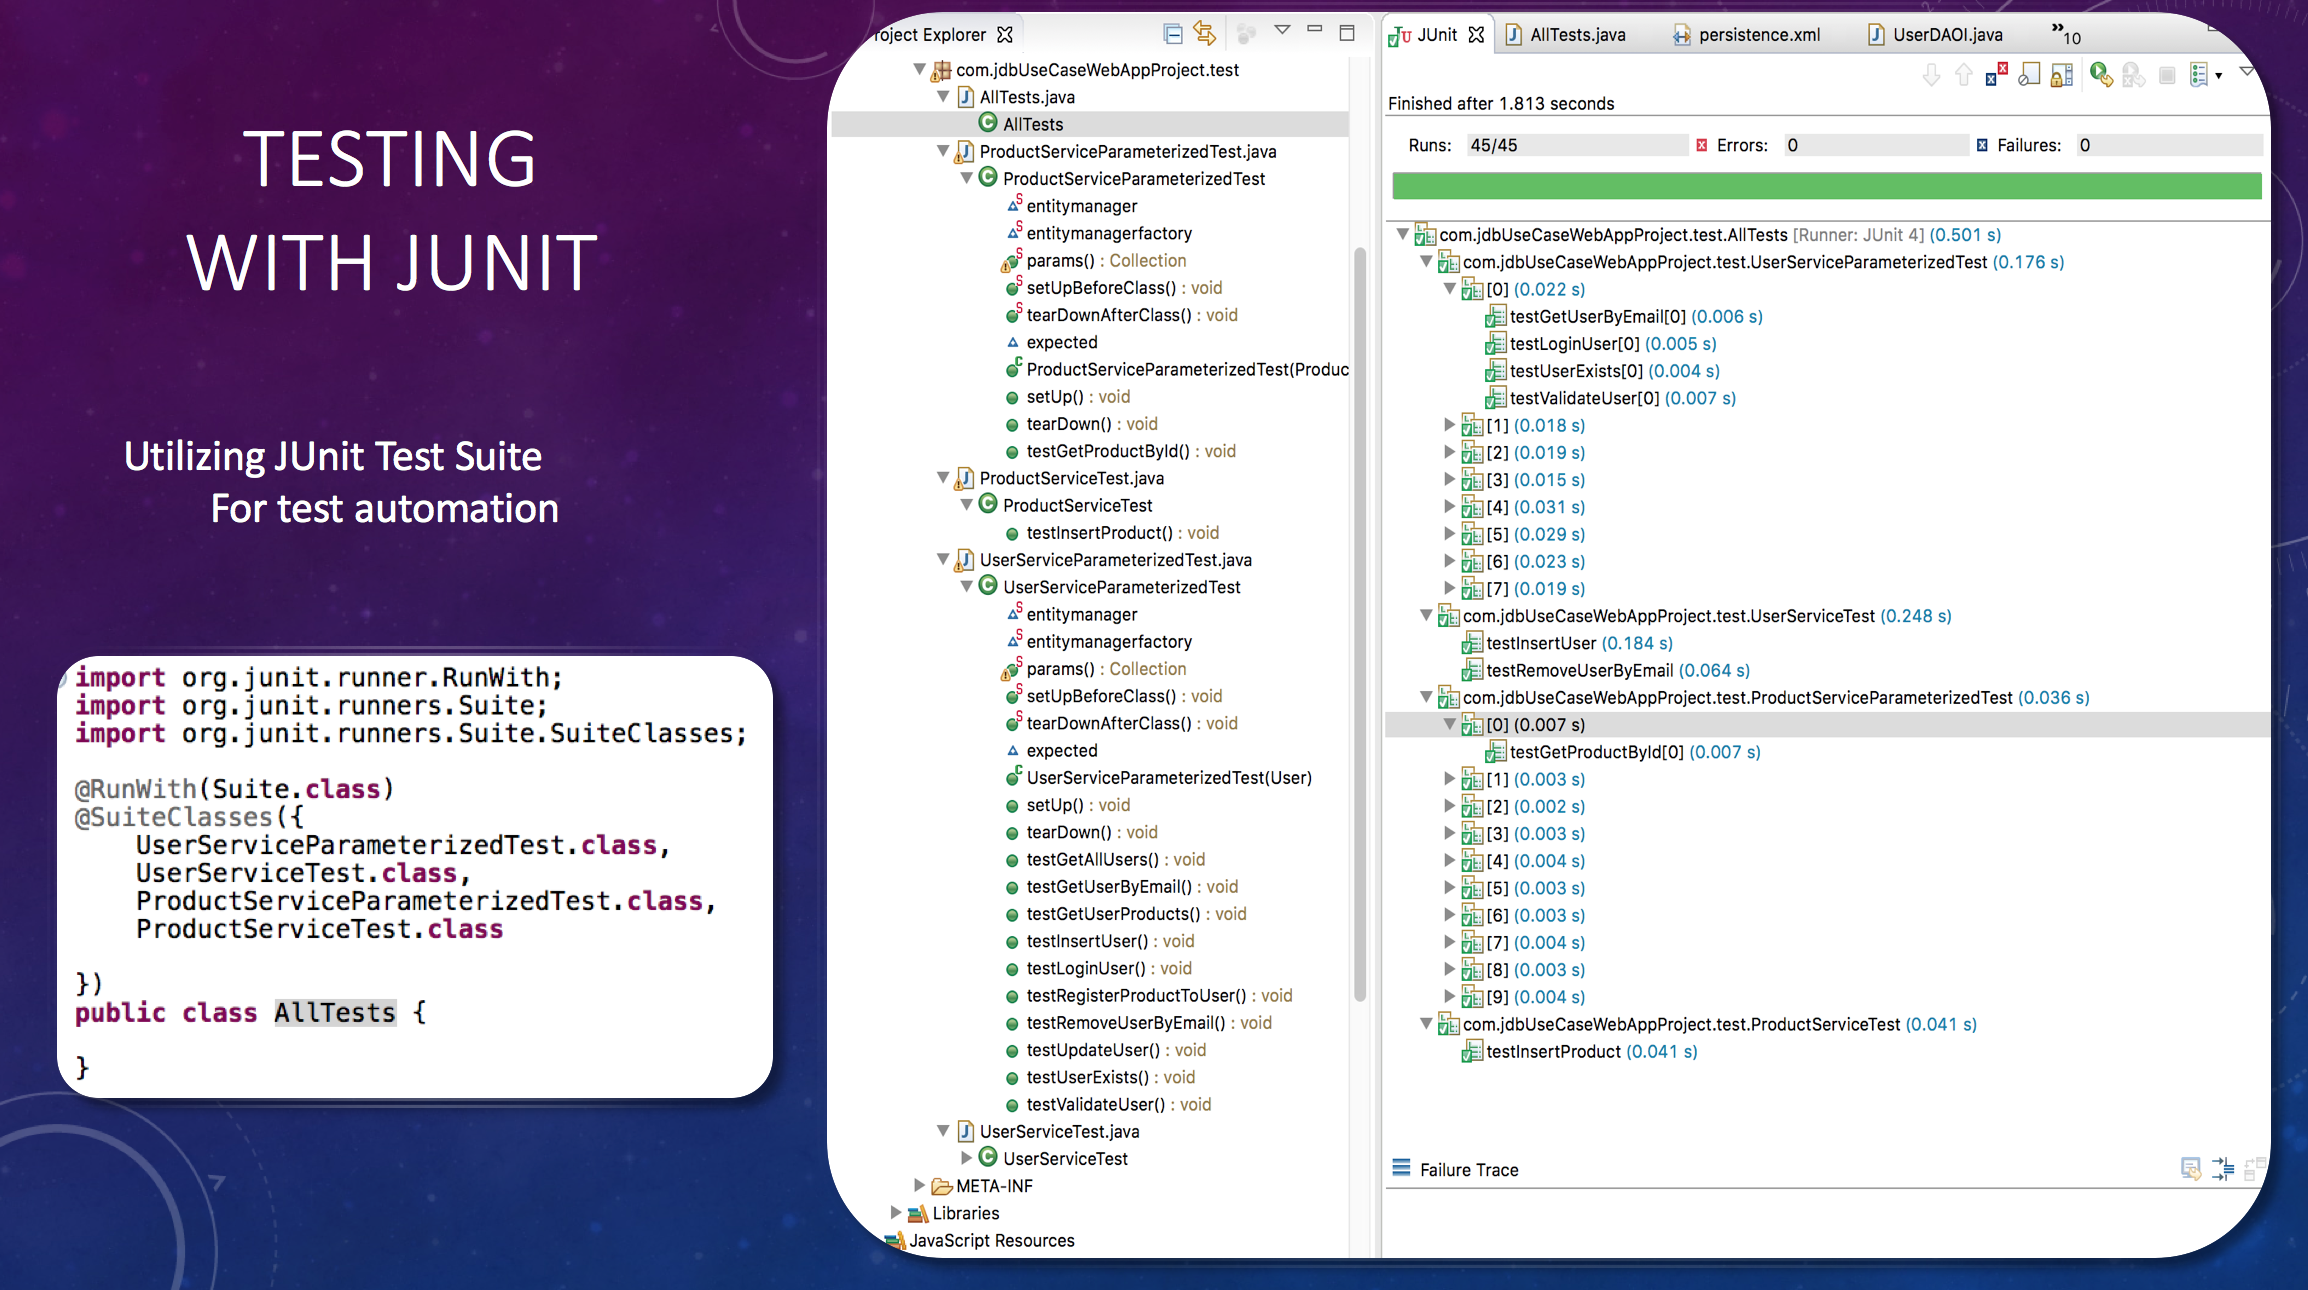The height and width of the screenshot is (1290, 2308).
Task: Collapse the ProductServiceTest.java tree node
Action: click(942, 478)
